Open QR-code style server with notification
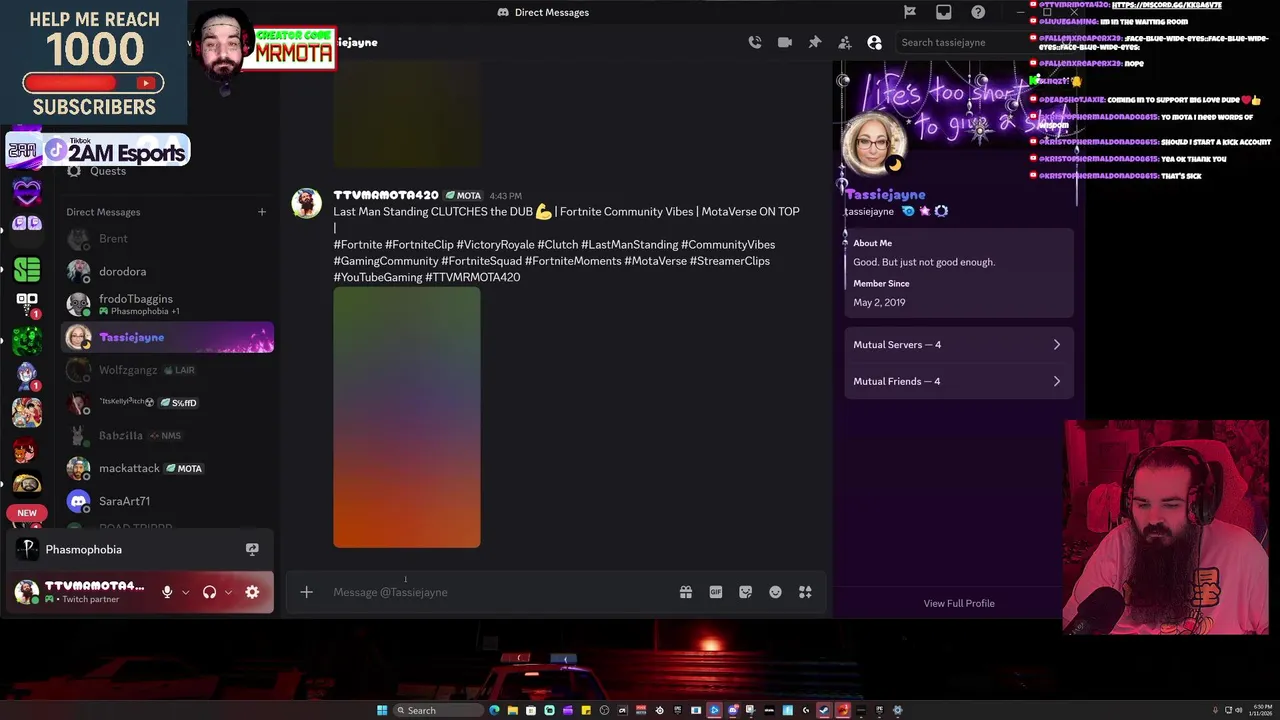This screenshot has width=1280, height=720. pyautogui.click(x=27, y=303)
